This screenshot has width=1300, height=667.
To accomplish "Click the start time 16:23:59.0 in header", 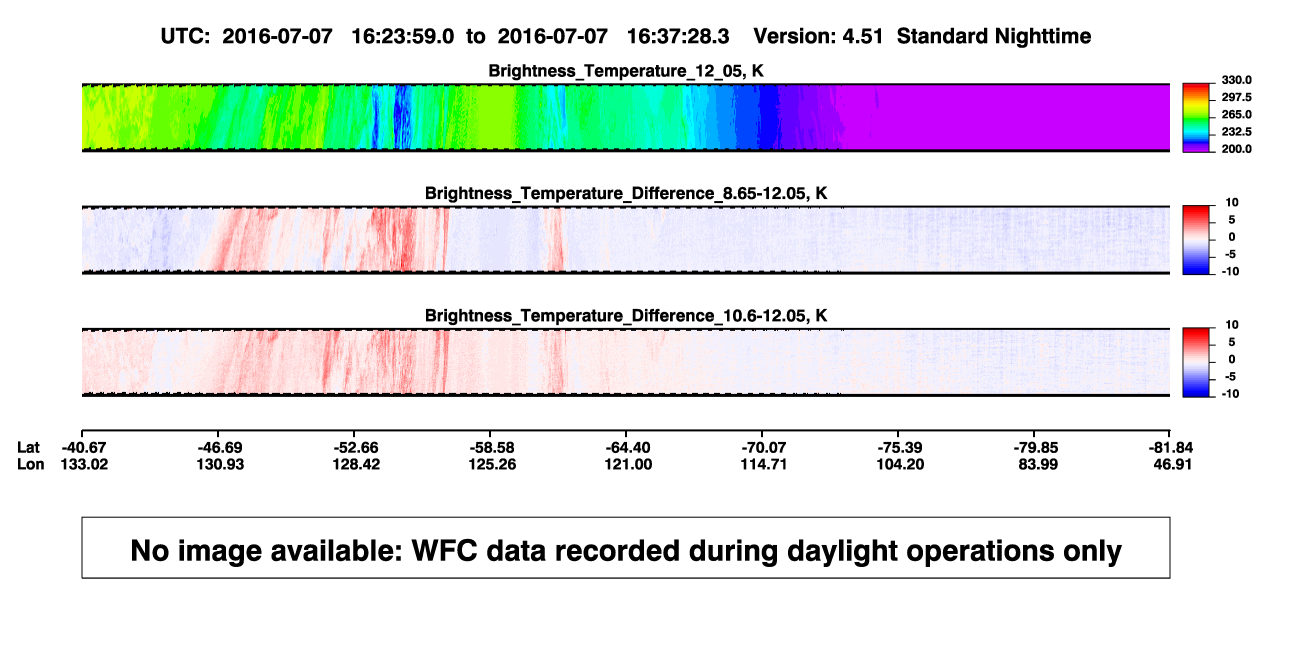I will [x=401, y=36].
